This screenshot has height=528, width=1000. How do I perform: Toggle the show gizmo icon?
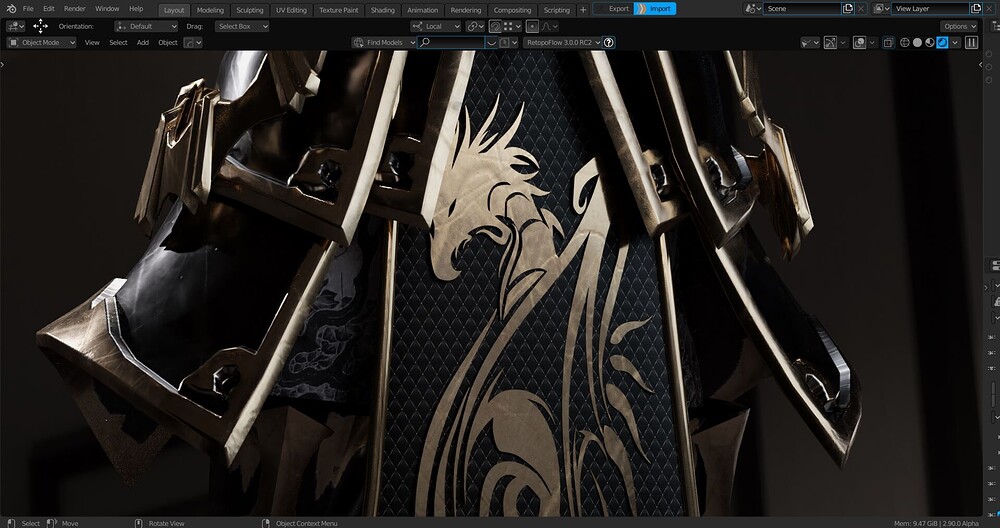[x=830, y=43]
